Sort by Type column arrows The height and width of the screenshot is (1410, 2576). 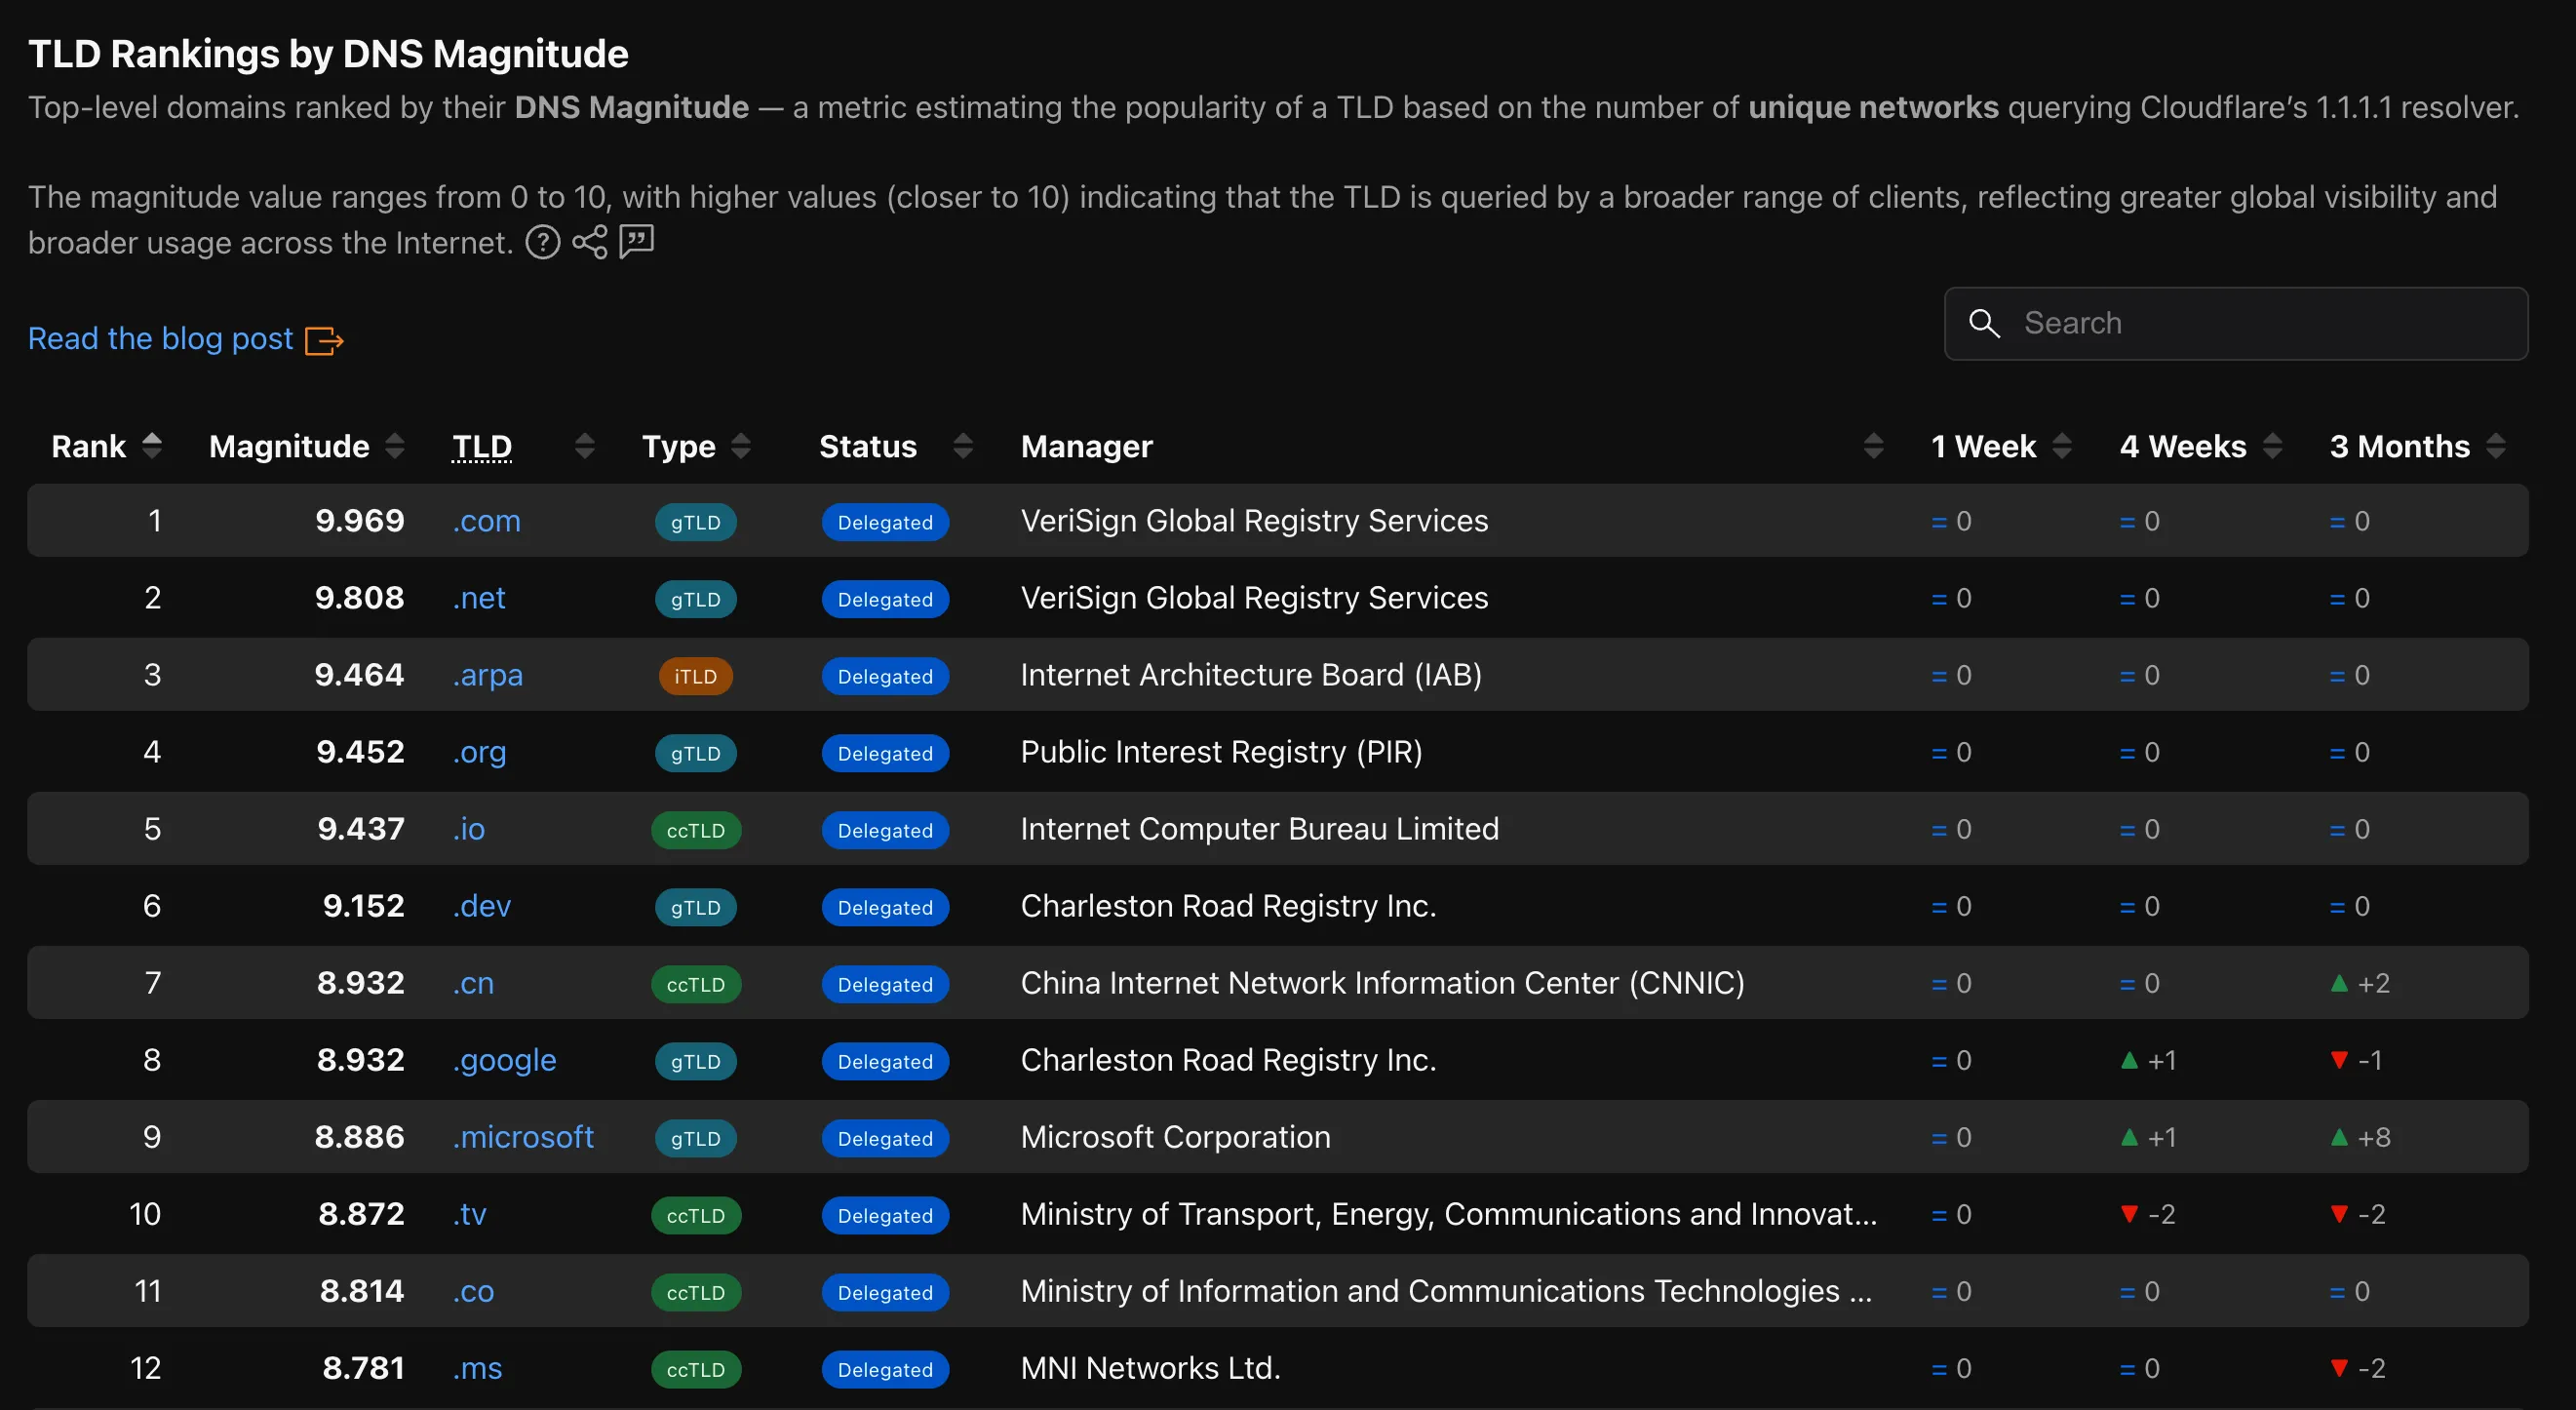pos(741,446)
